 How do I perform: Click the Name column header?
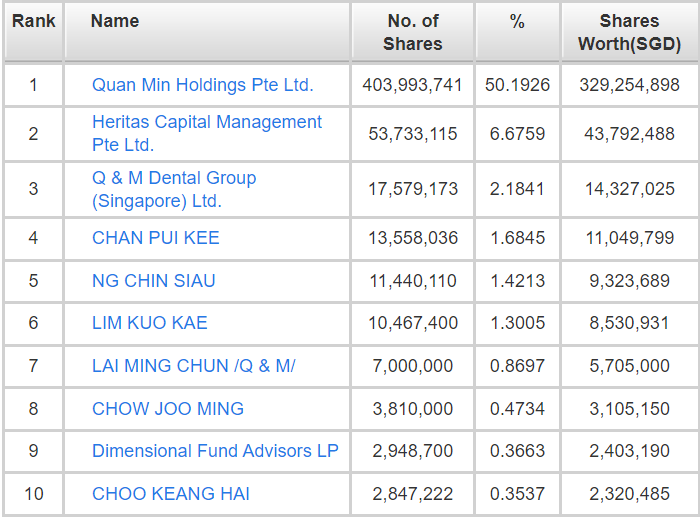click(115, 21)
